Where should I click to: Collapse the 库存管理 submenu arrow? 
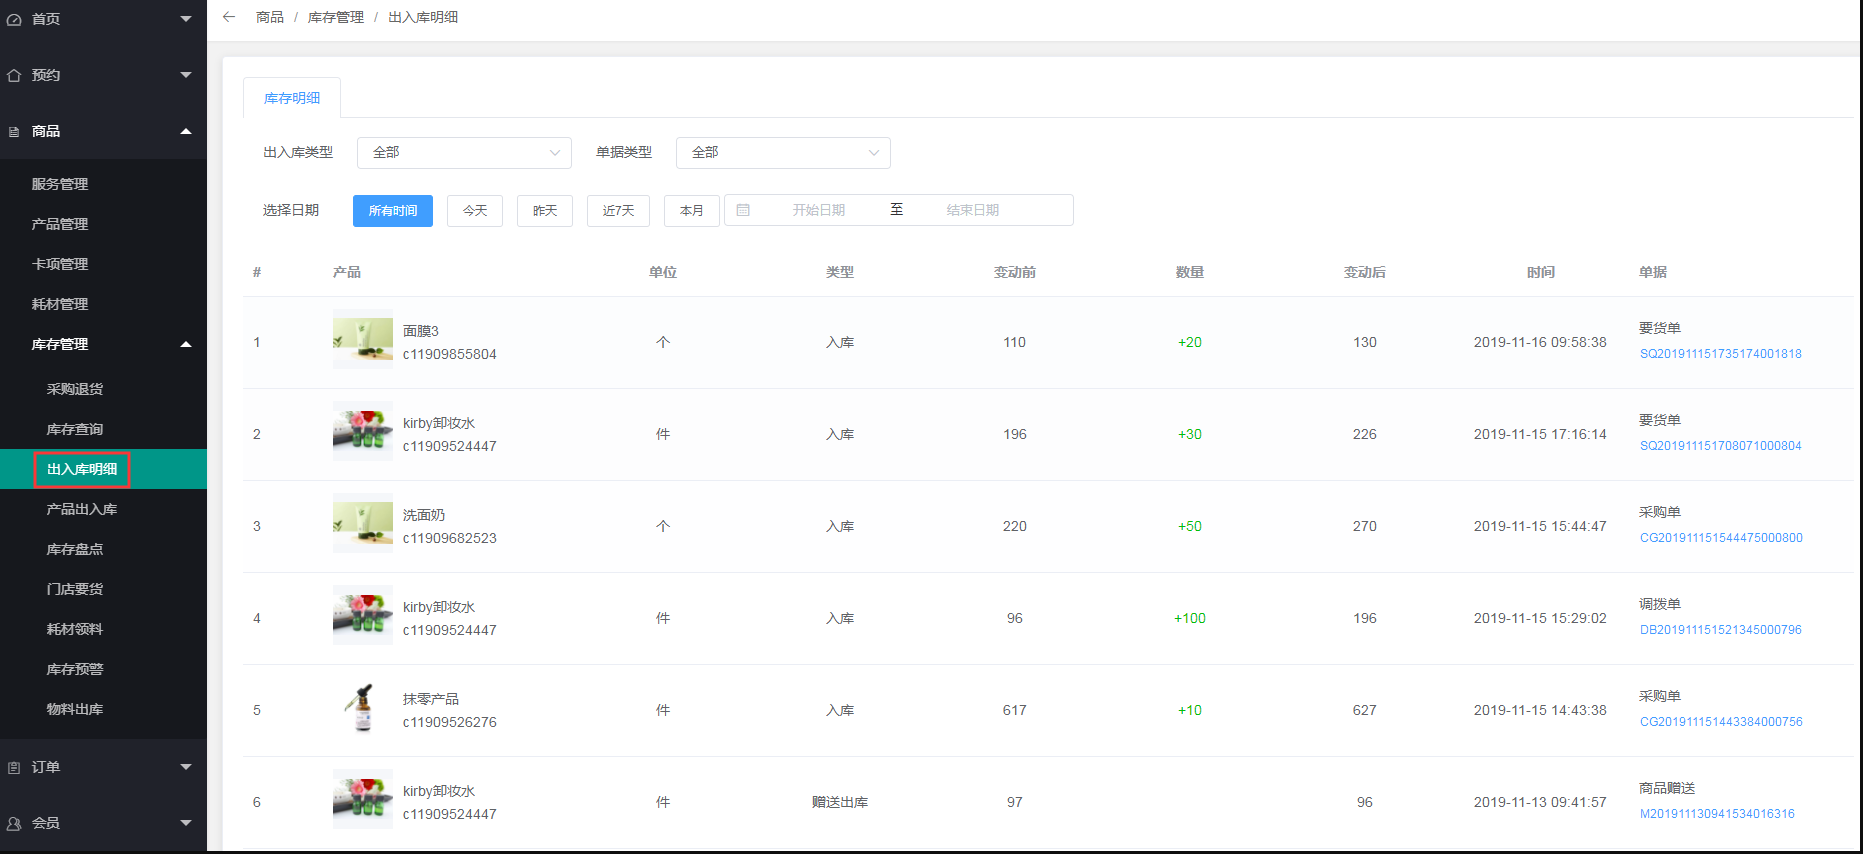click(x=186, y=344)
